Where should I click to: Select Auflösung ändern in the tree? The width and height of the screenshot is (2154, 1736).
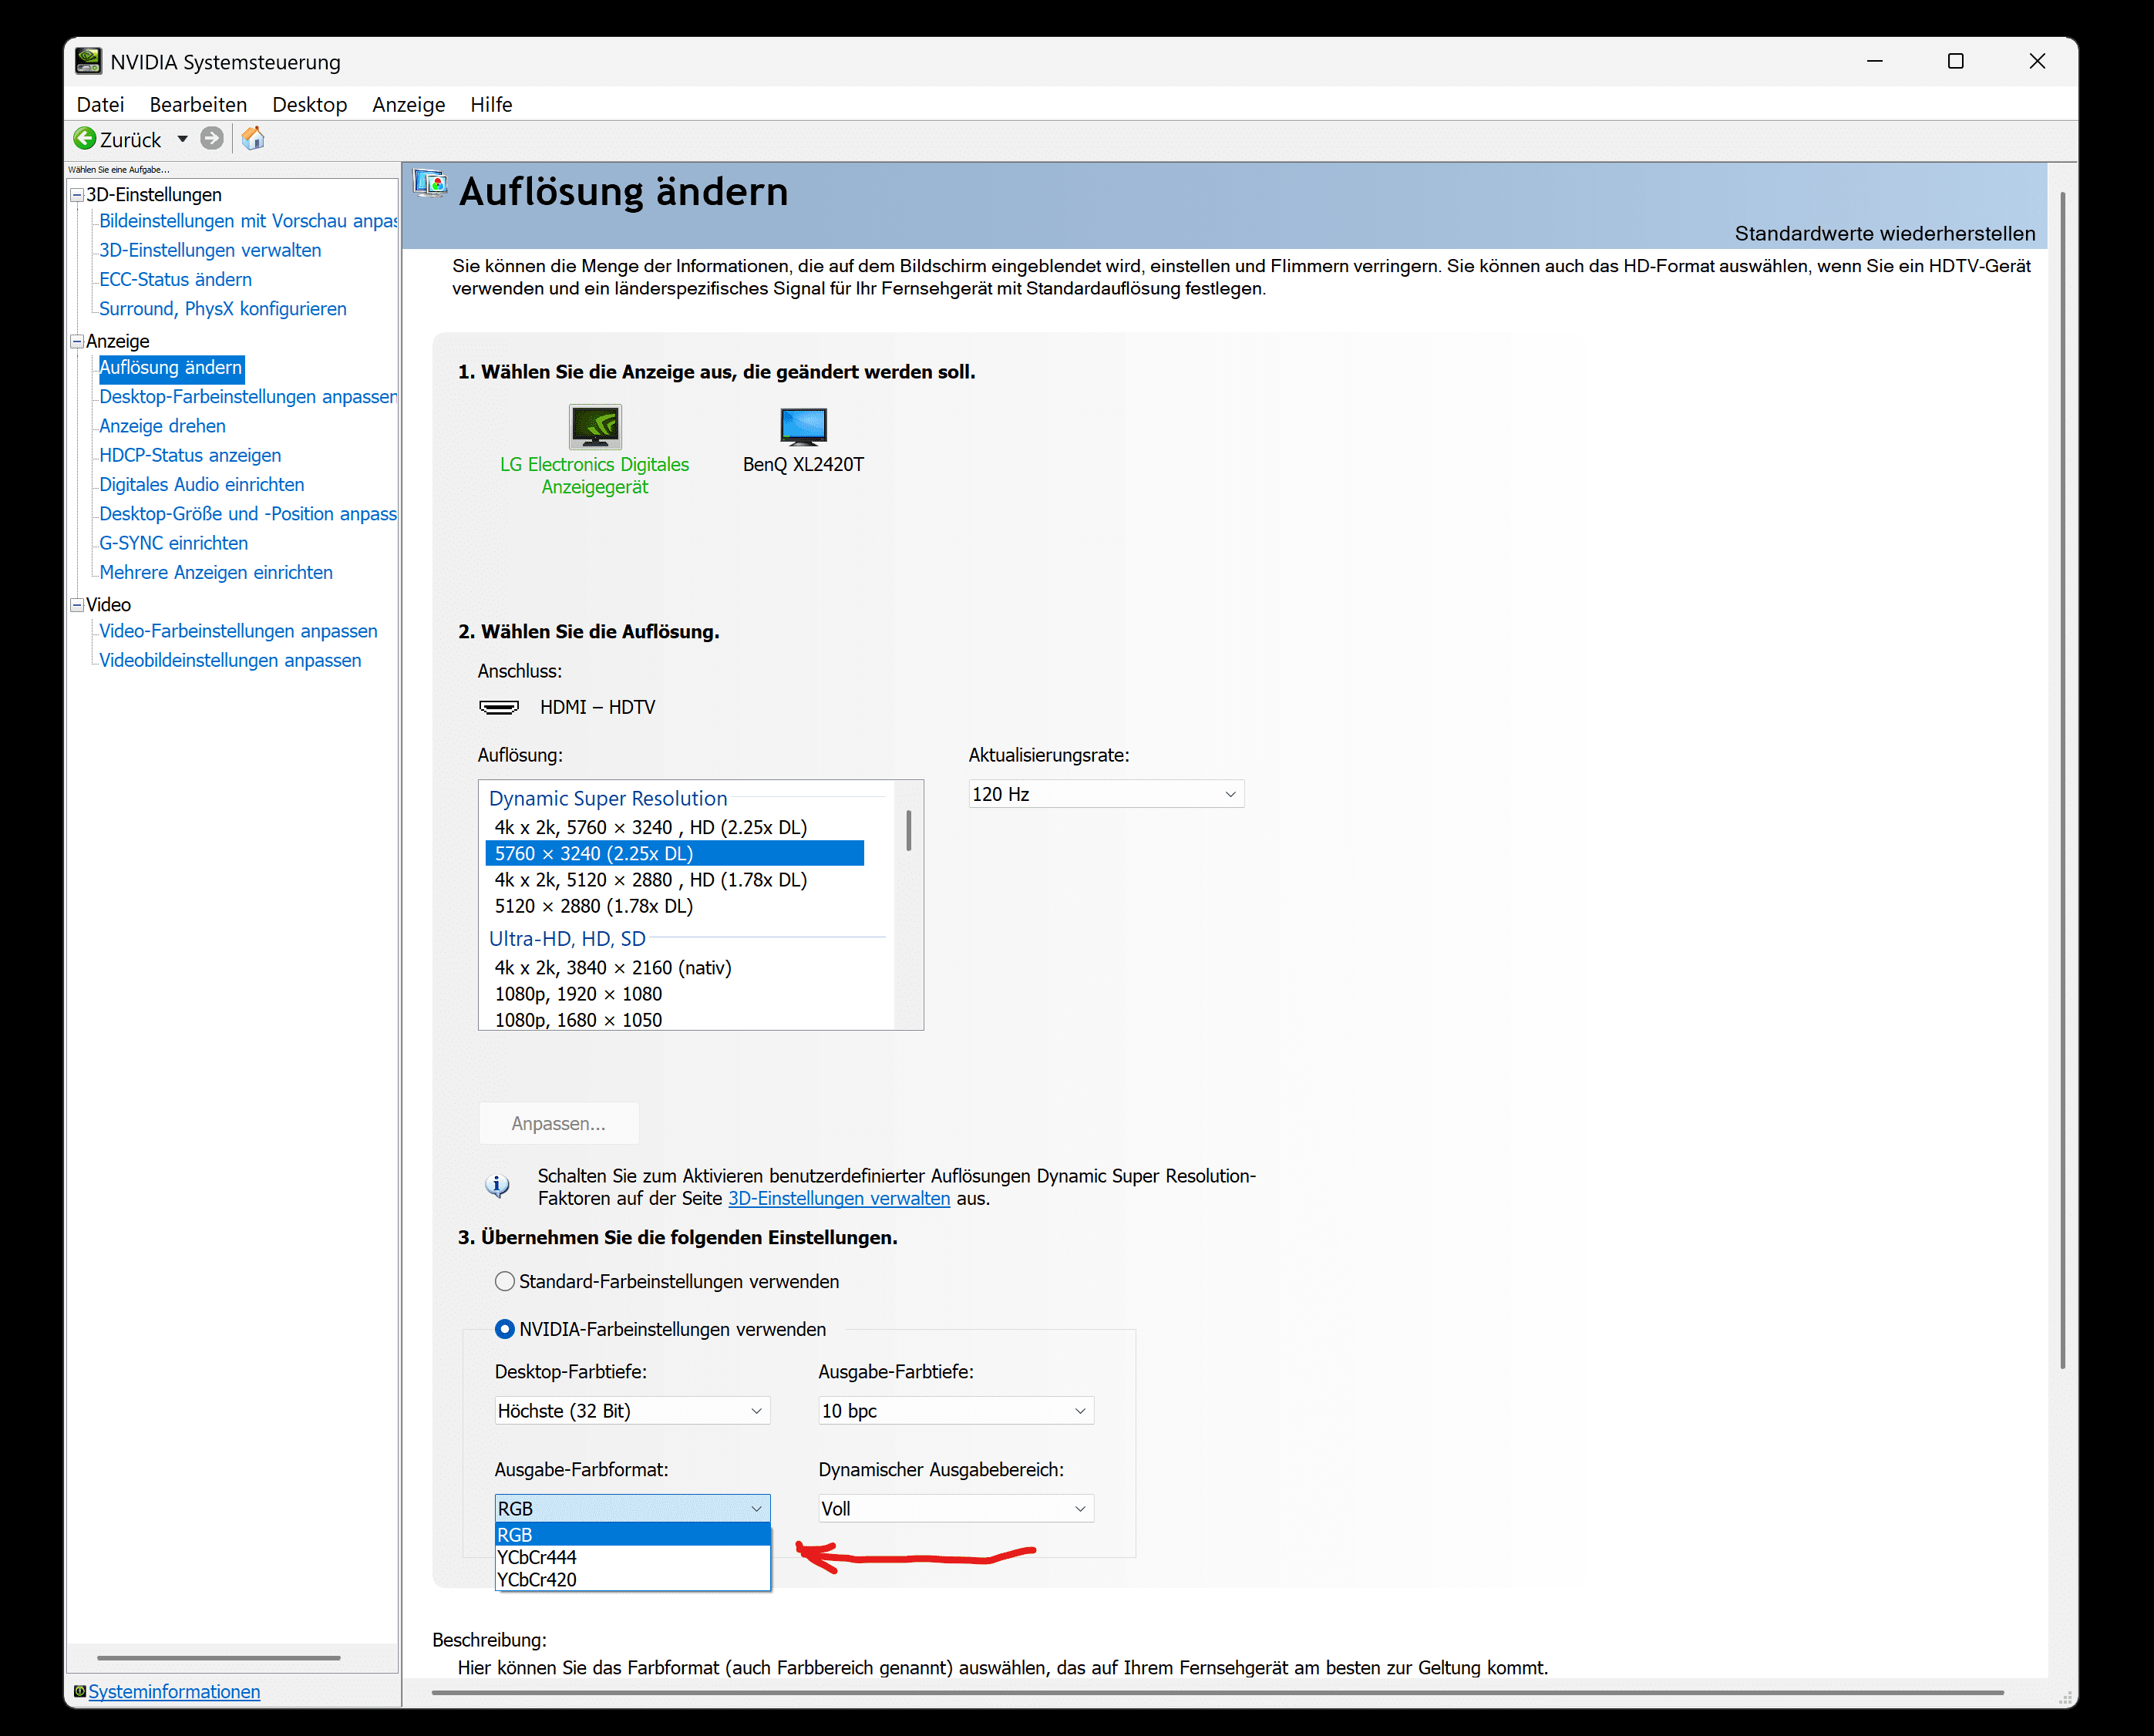coord(171,368)
